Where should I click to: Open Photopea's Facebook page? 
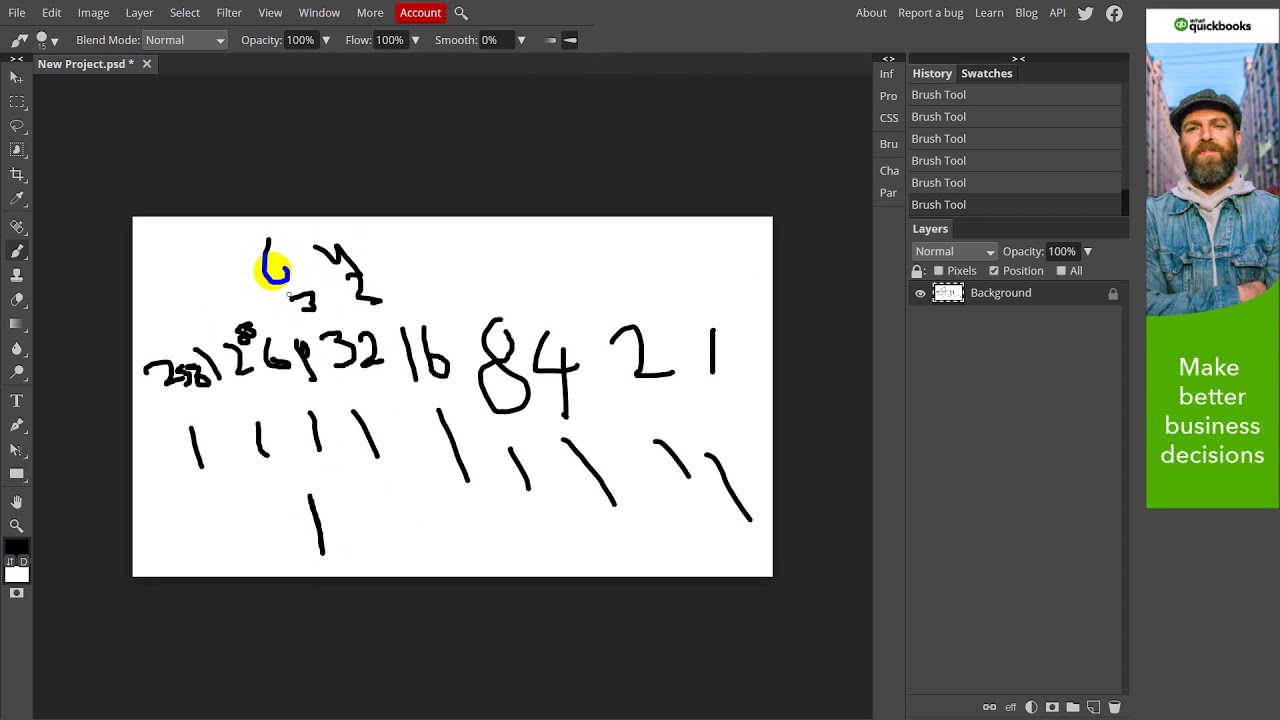[1114, 13]
